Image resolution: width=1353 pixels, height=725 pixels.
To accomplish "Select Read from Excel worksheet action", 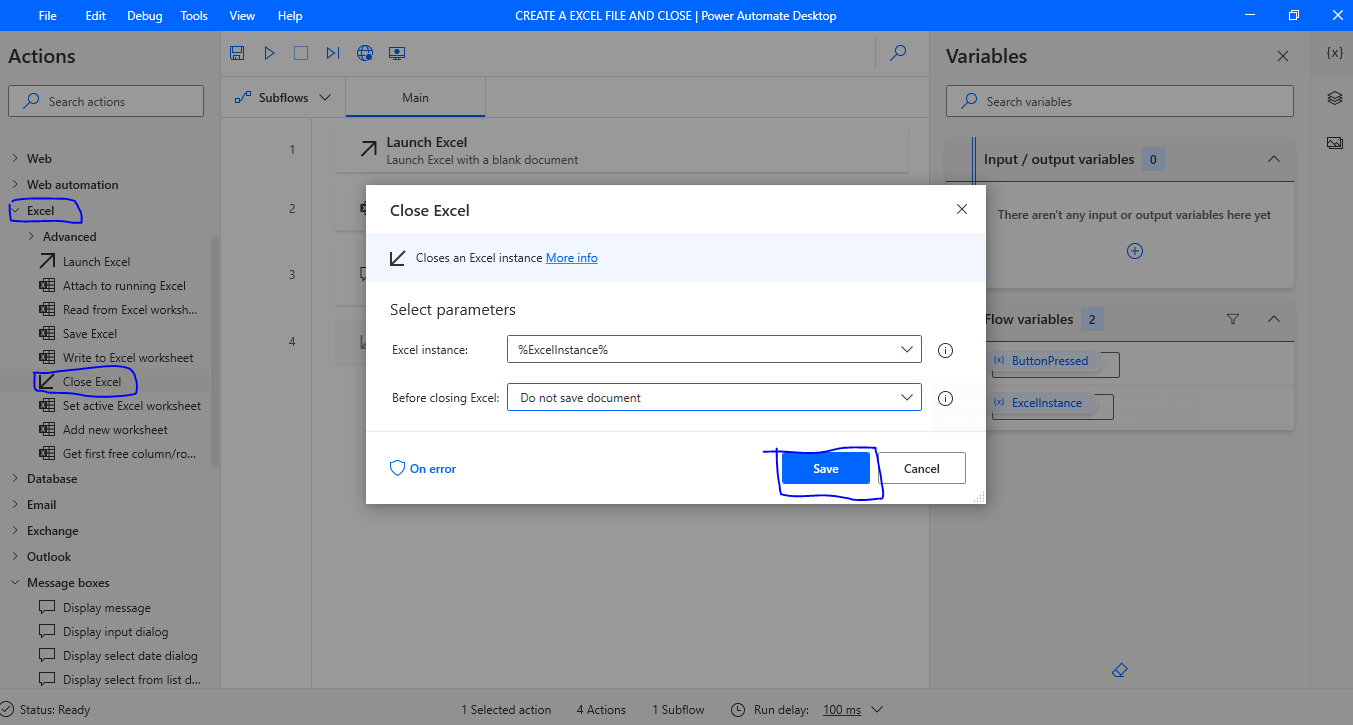I will click(130, 310).
